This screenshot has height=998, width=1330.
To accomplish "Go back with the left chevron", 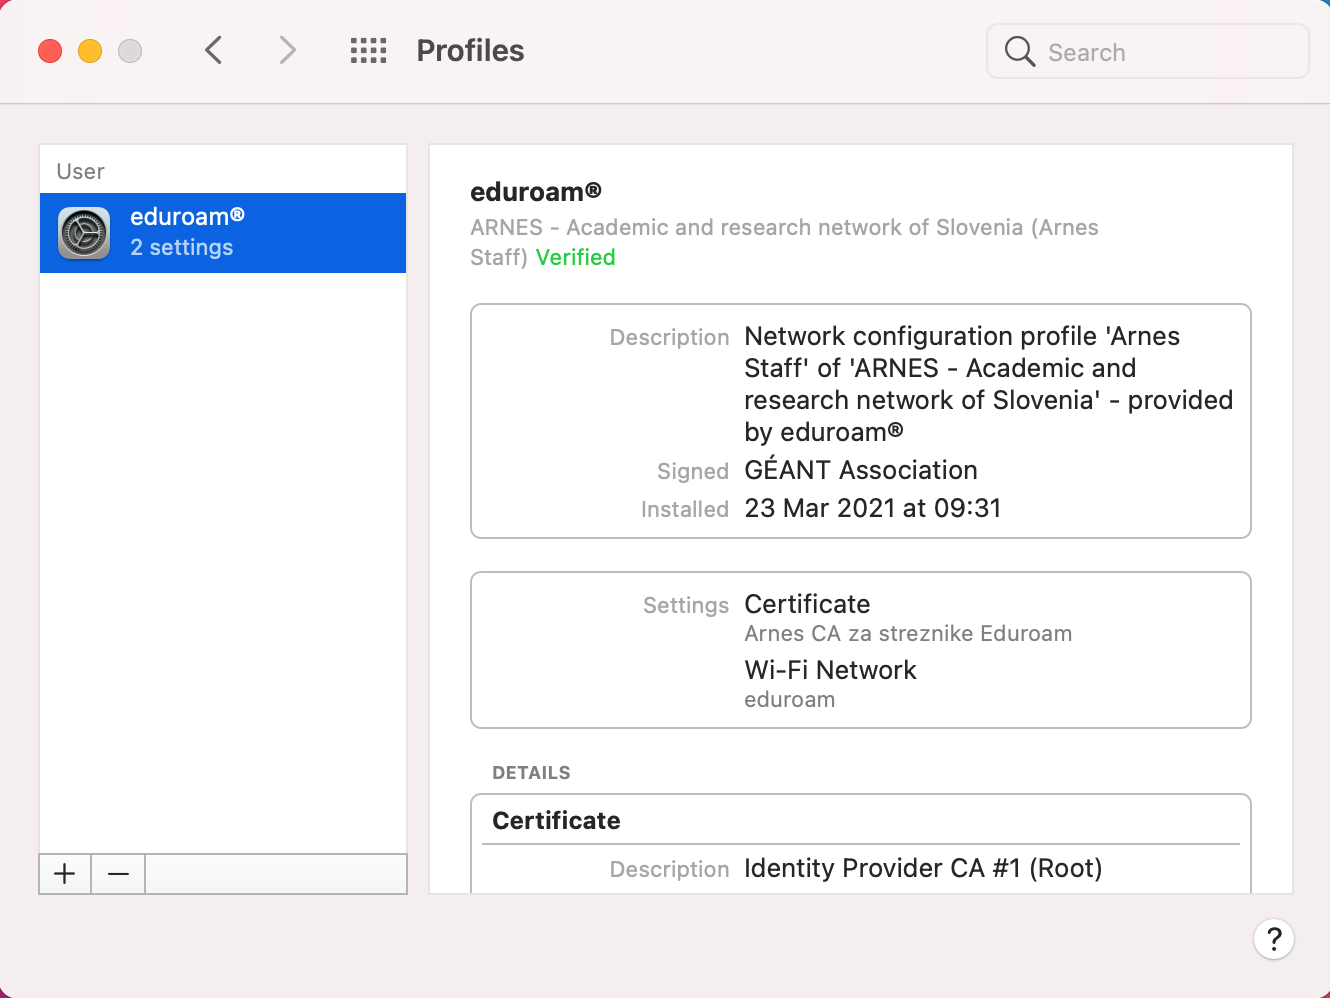I will click(213, 50).
